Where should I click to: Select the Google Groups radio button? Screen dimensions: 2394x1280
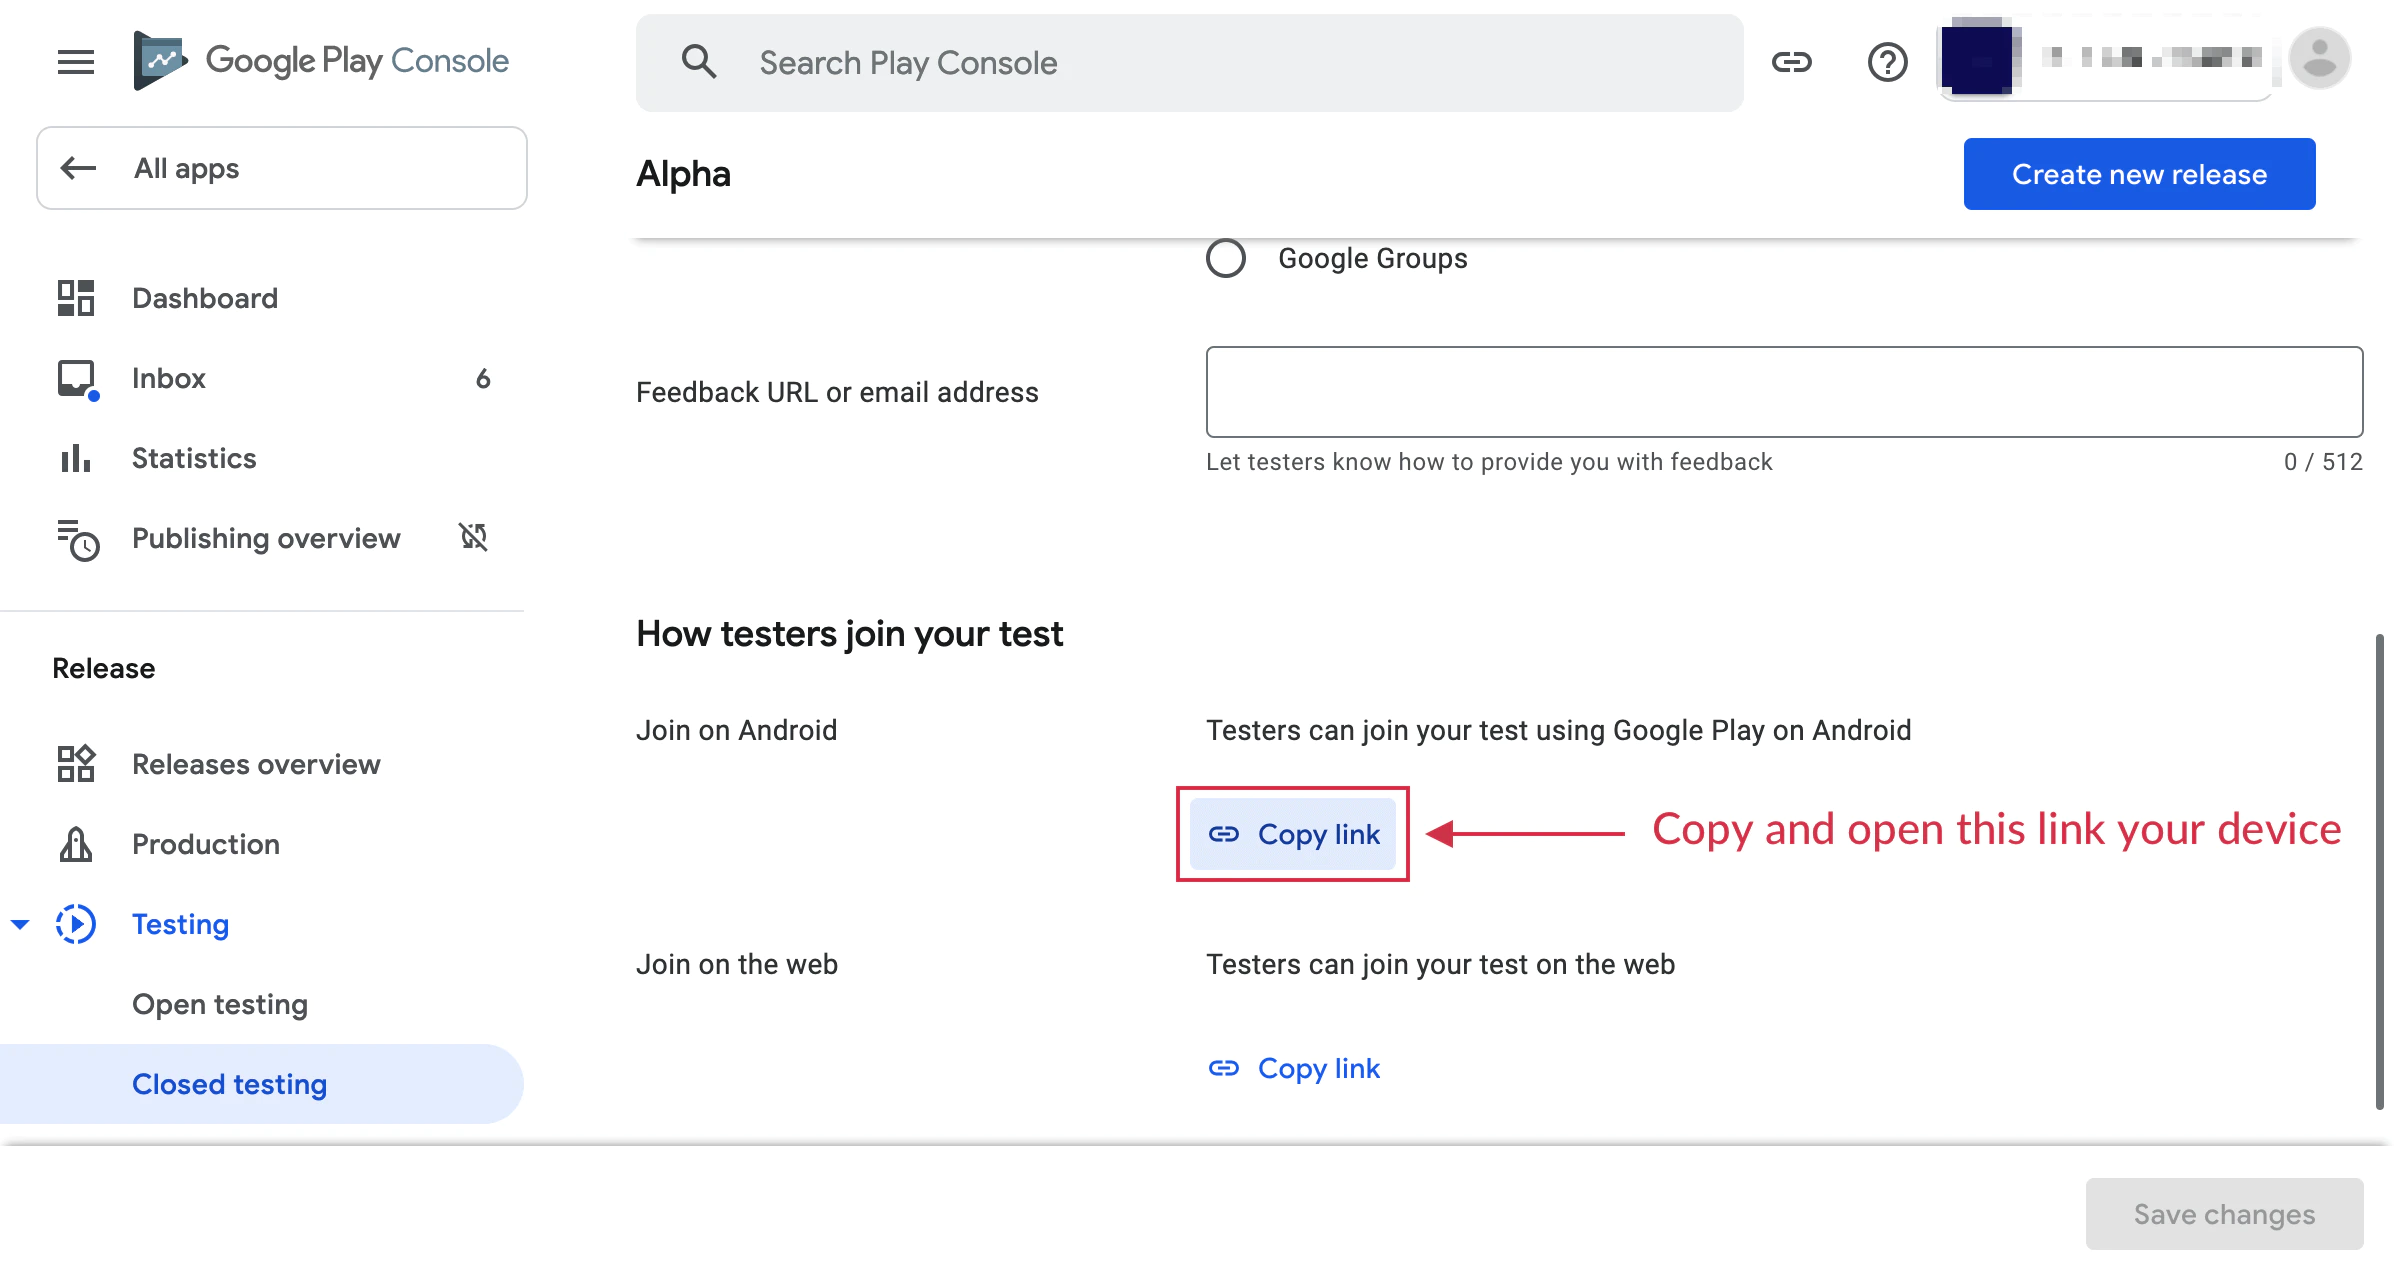tap(1226, 258)
